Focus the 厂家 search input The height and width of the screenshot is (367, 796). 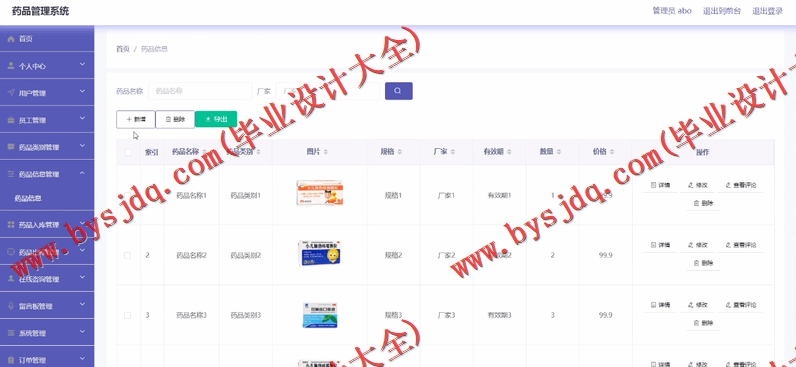(327, 91)
